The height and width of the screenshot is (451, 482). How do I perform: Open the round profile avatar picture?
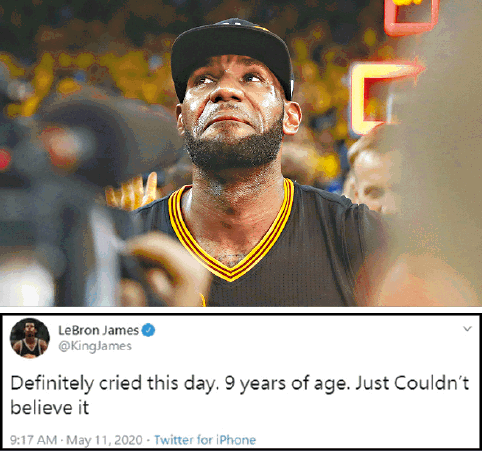point(30,338)
